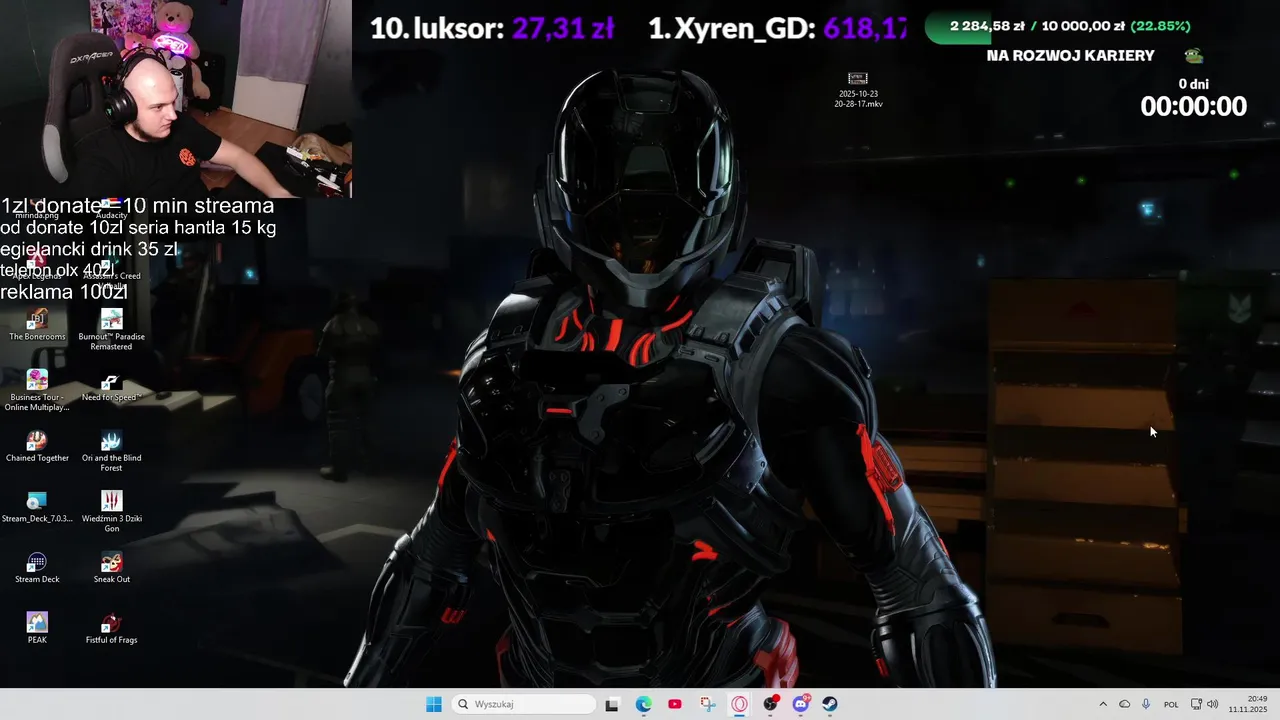Open the Windows Start menu
Viewport: 1280px width, 720px height.
click(x=434, y=704)
